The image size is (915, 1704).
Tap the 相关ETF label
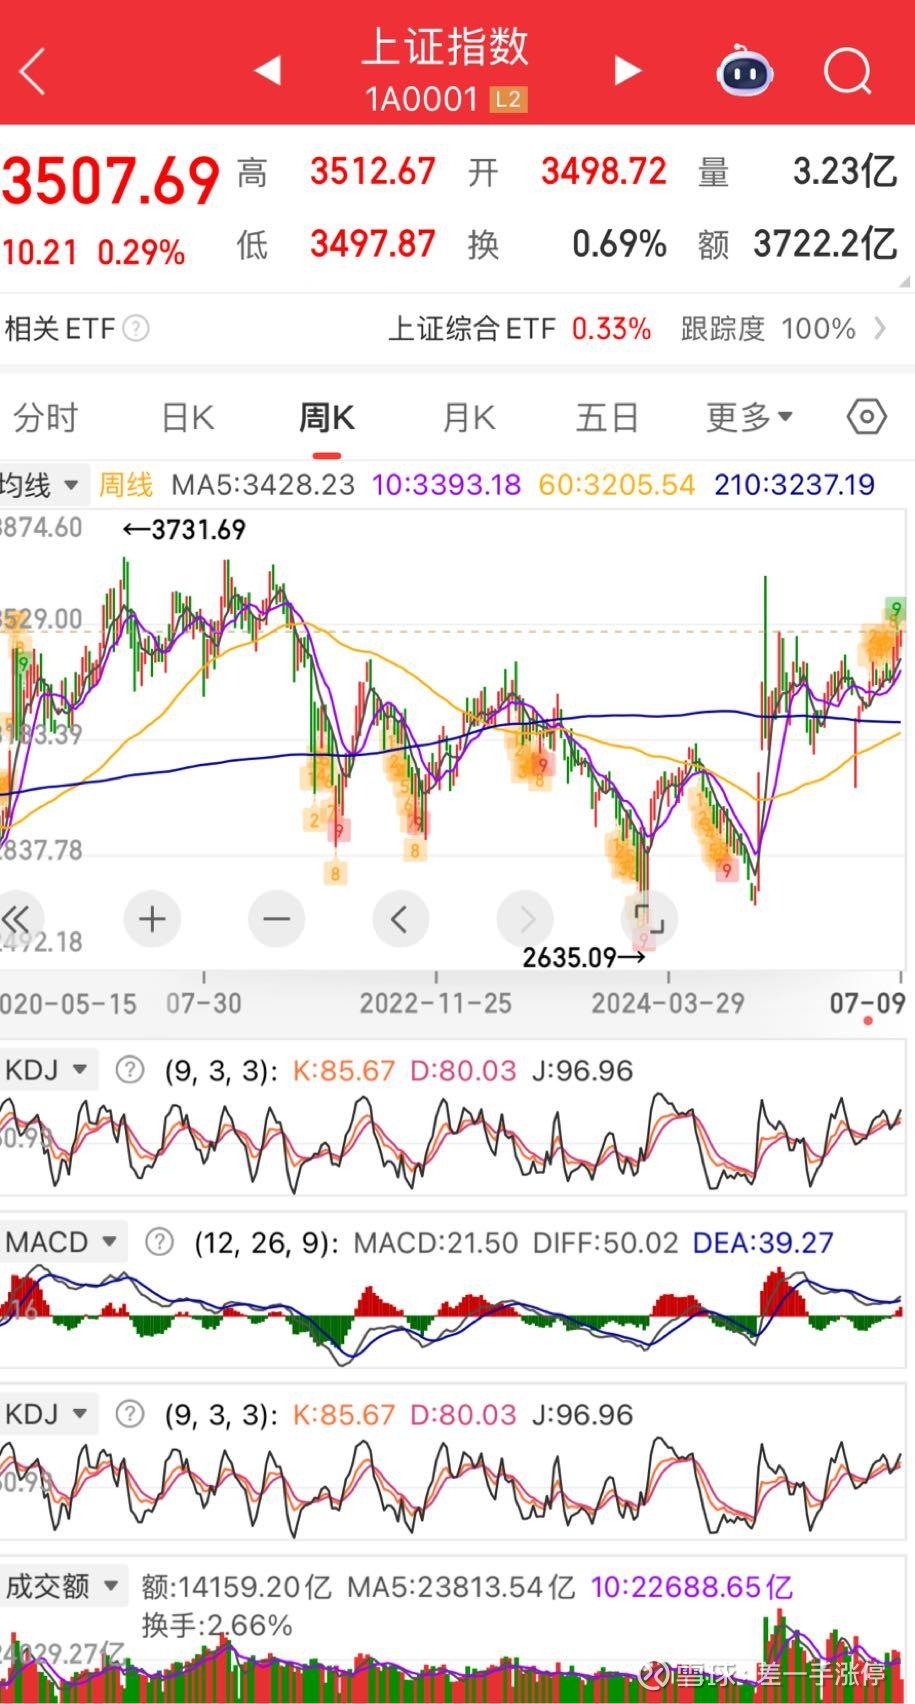click(60, 329)
